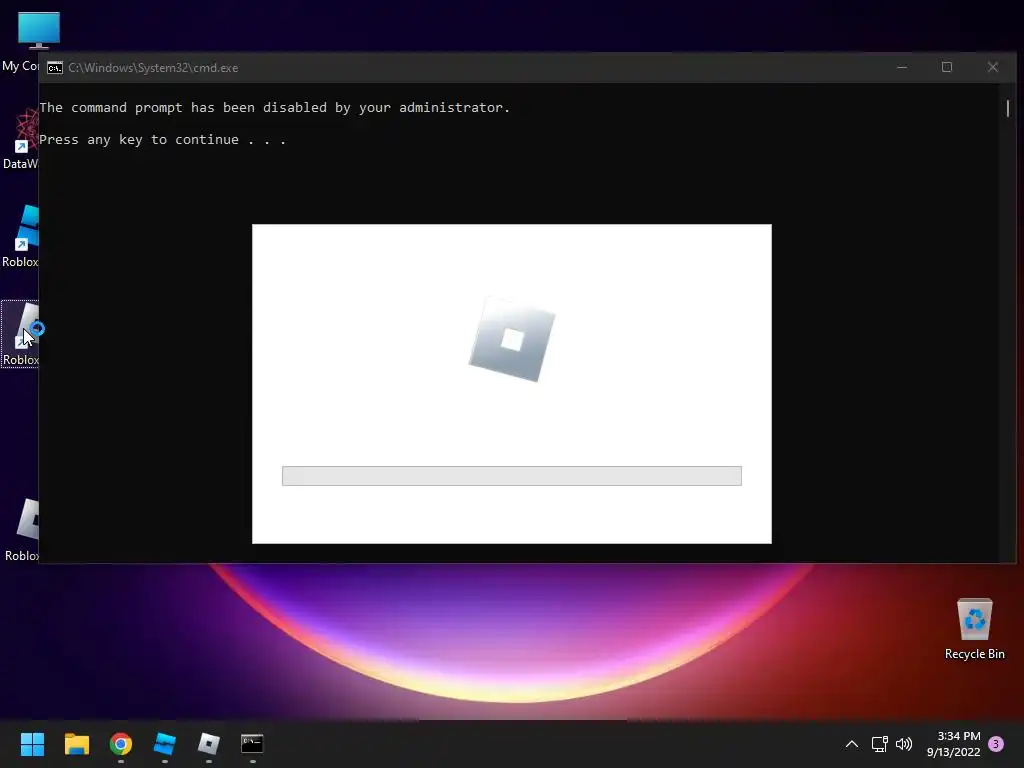Screen dimensions: 1024x768
Task: Click the 'Press any key to continue' text
Action: 163,140
